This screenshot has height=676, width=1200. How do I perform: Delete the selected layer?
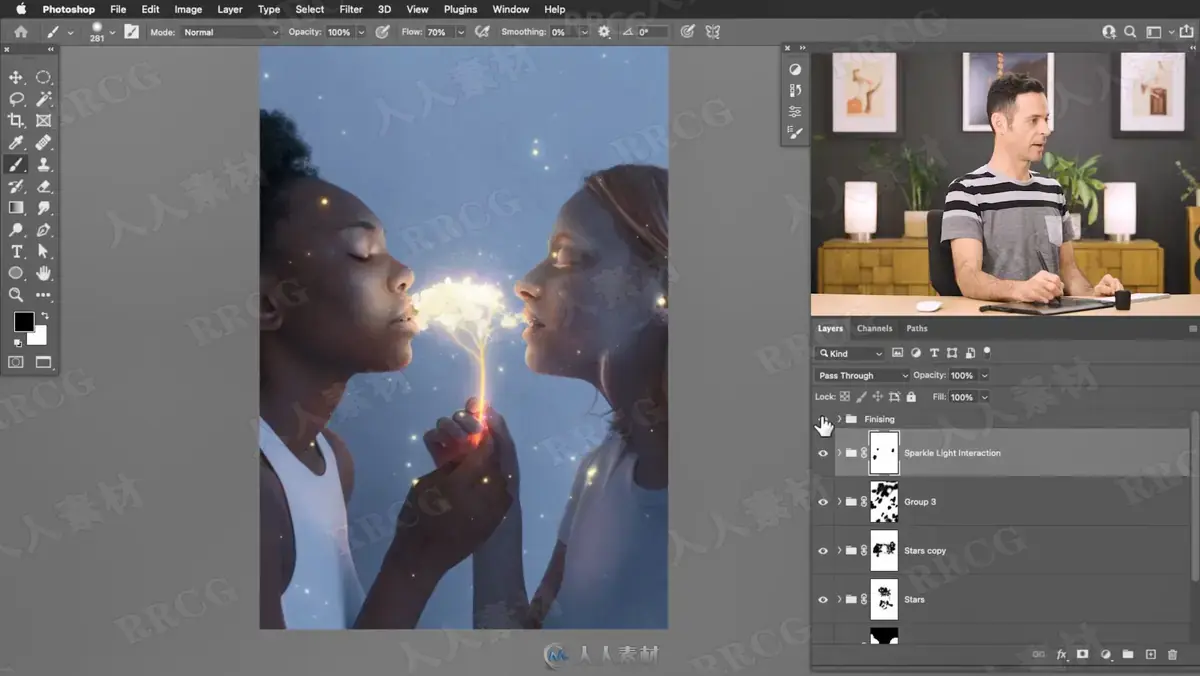[x=1173, y=654]
